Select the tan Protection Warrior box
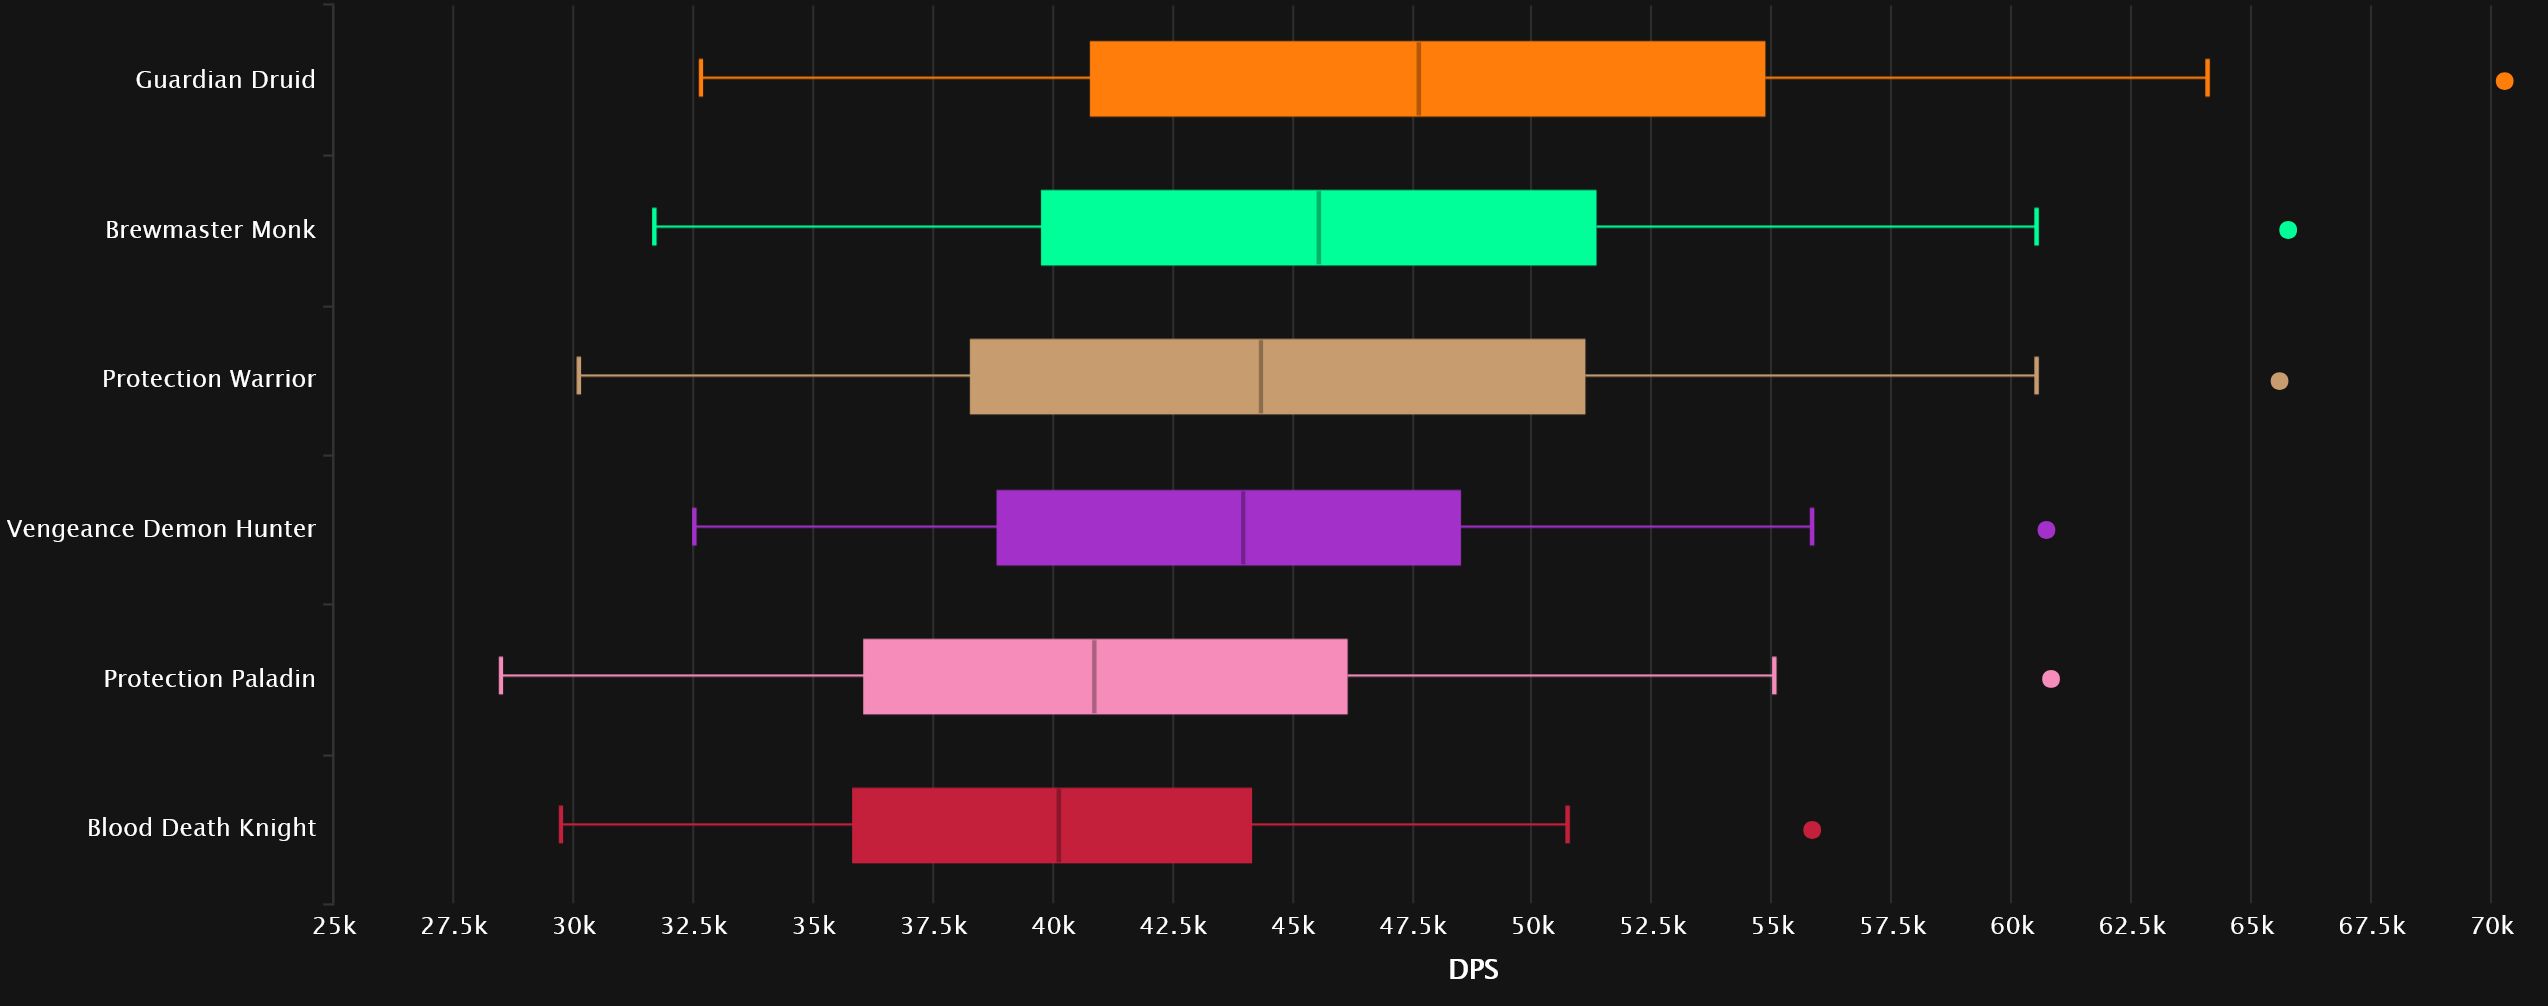2548x1006 pixels. 1277,377
